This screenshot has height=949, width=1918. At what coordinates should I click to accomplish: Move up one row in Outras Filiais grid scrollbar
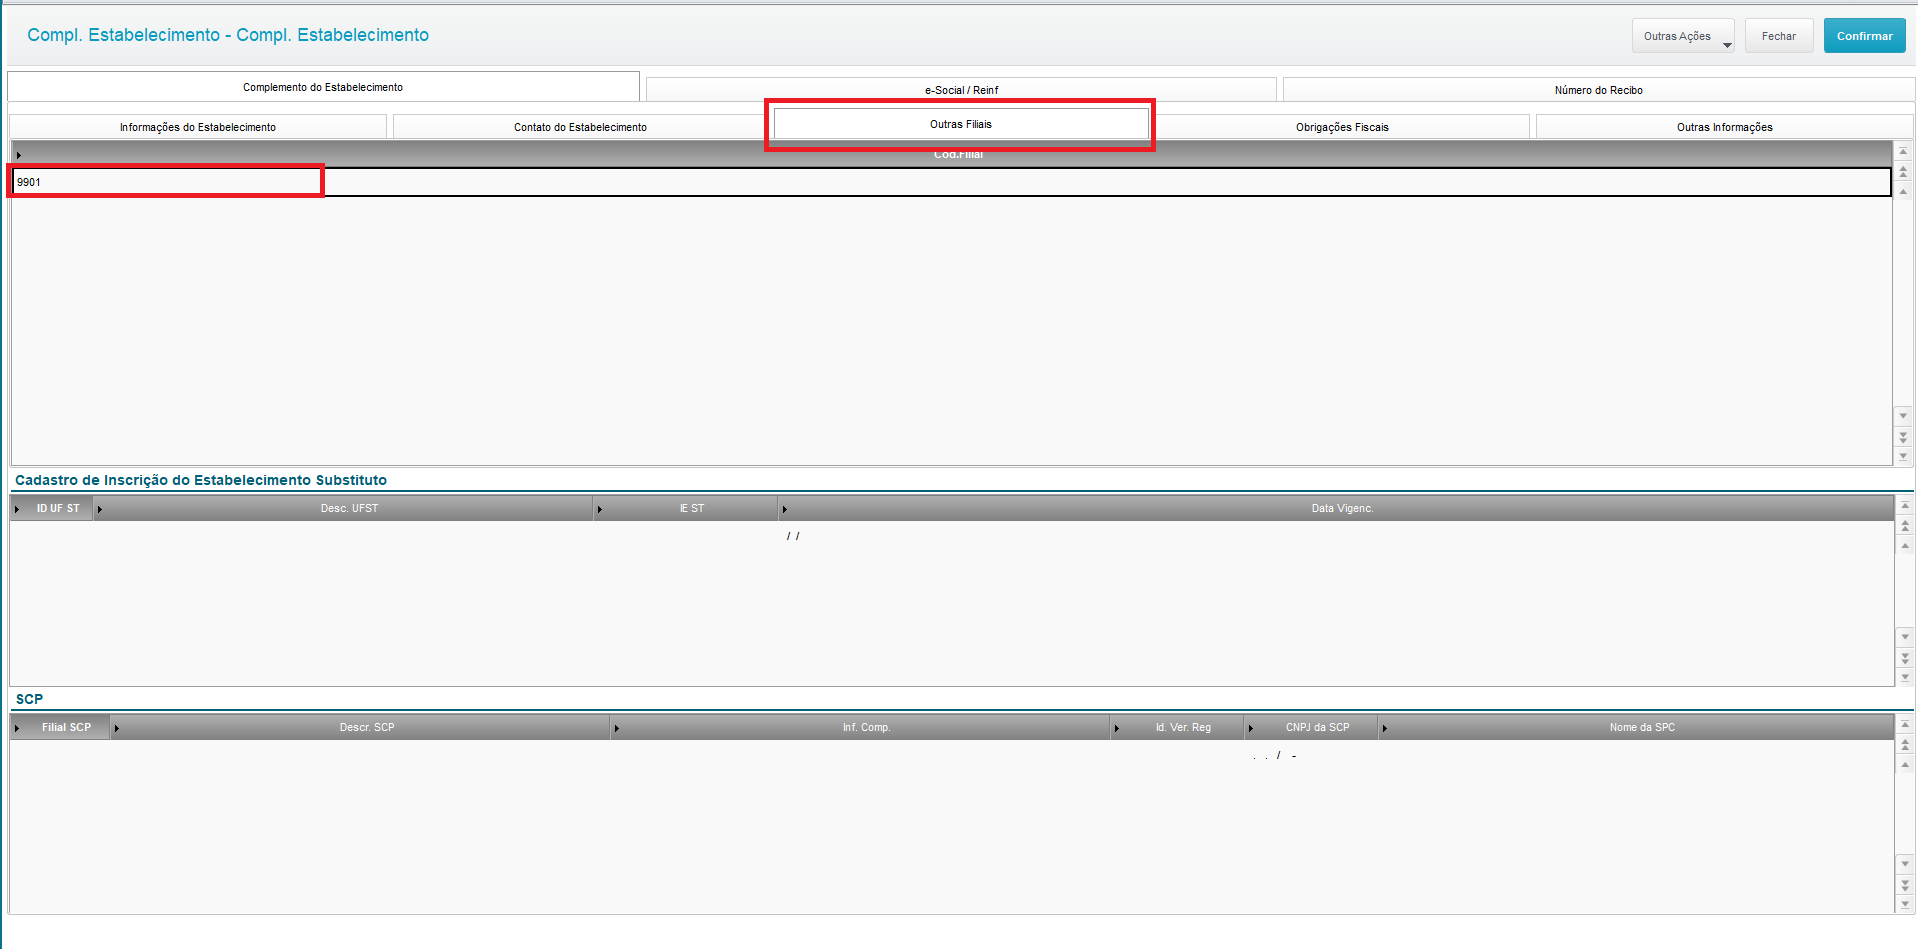point(1903,191)
